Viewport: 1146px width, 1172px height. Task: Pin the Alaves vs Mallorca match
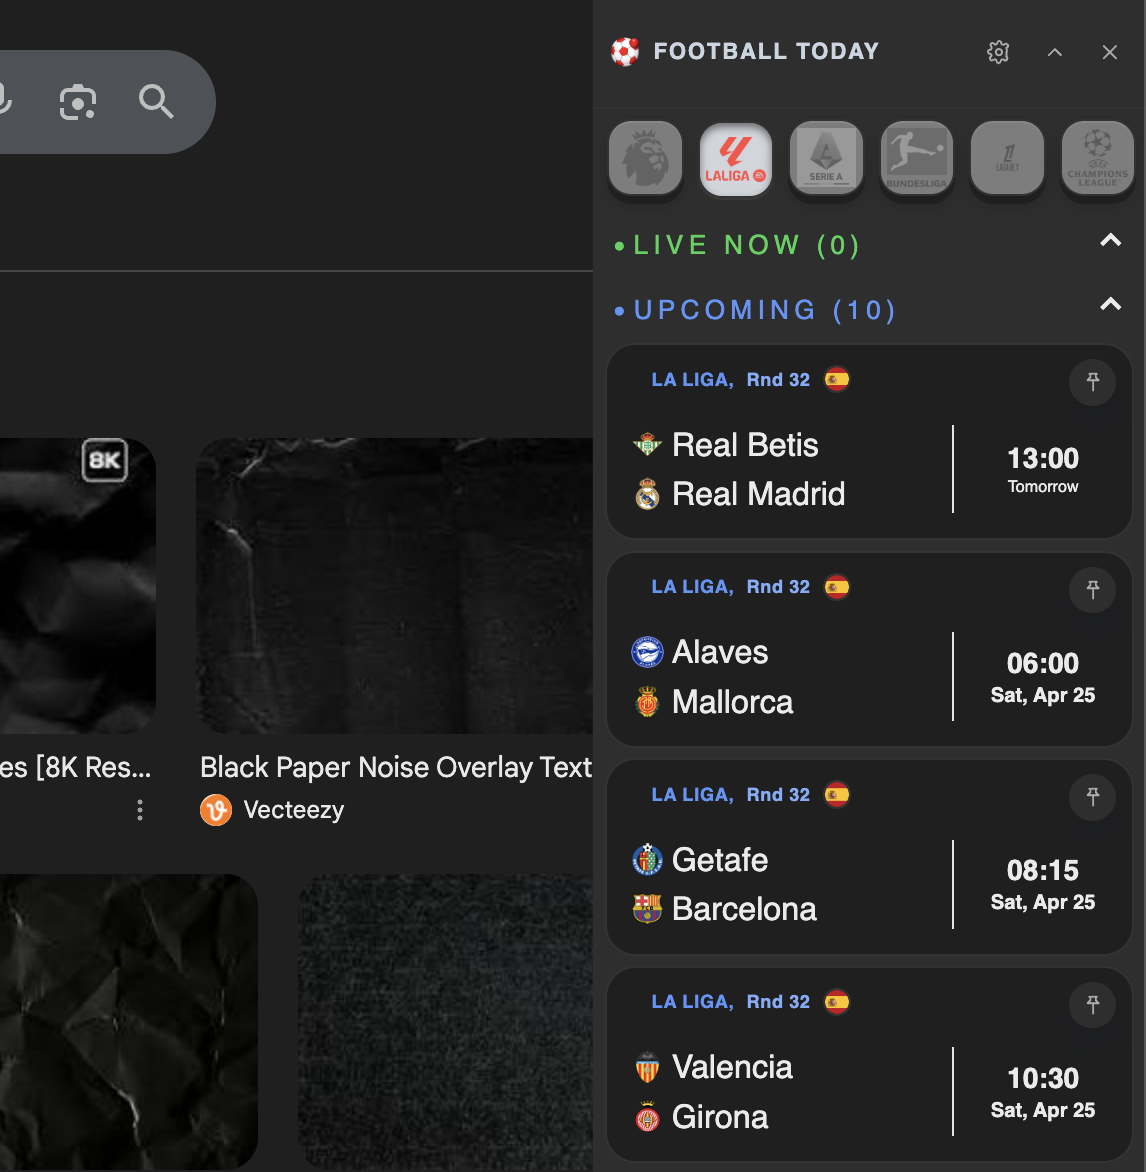[x=1092, y=590]
